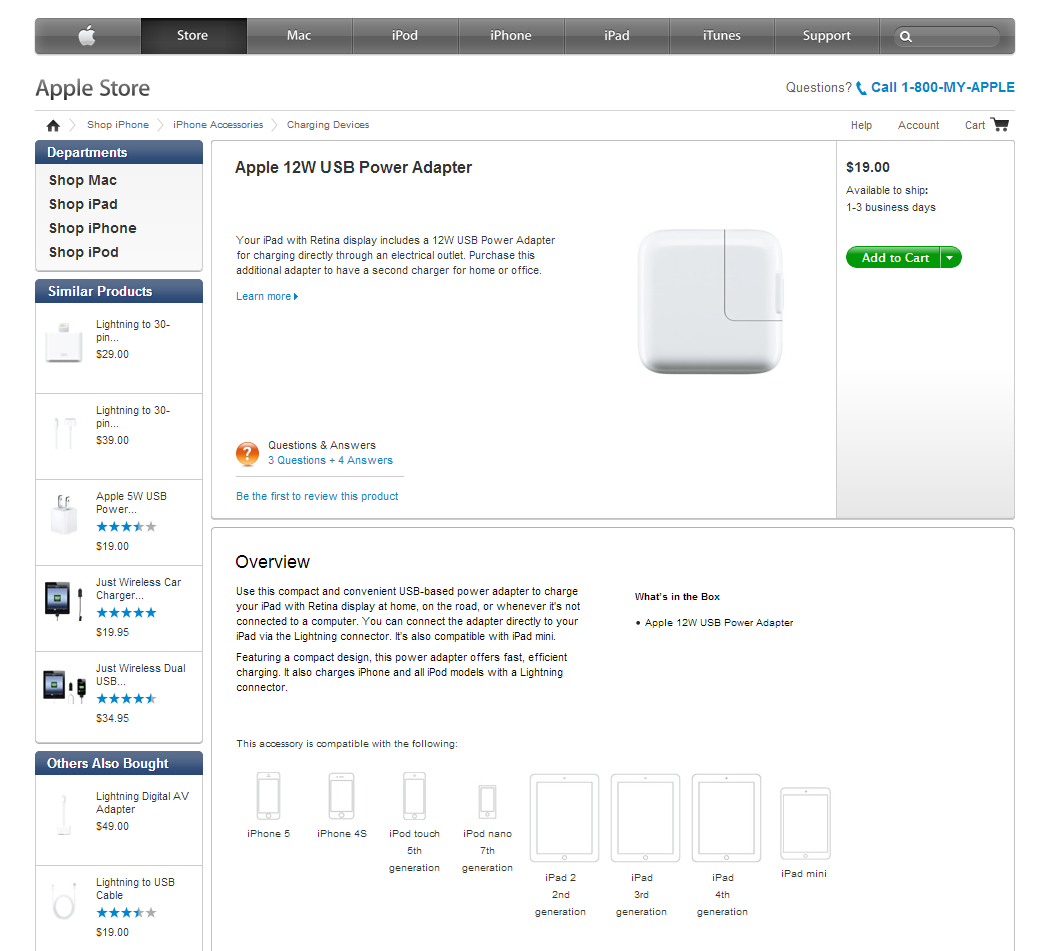Viewport: 1050px width, 951px height.
Task: Click the Apple logo in navigation bar
Action: point(88,36)
